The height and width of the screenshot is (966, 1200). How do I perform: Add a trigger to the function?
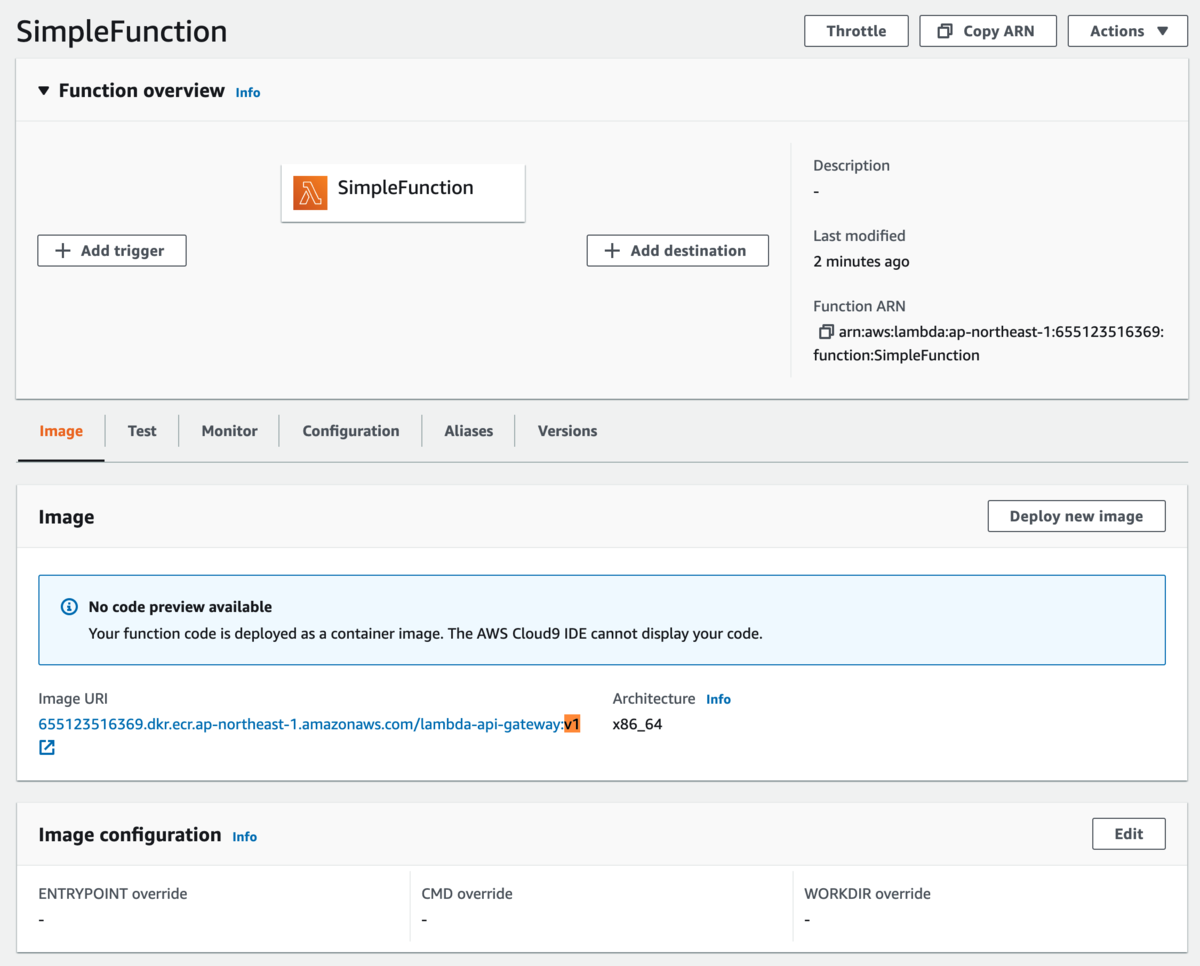pos(112,250)
